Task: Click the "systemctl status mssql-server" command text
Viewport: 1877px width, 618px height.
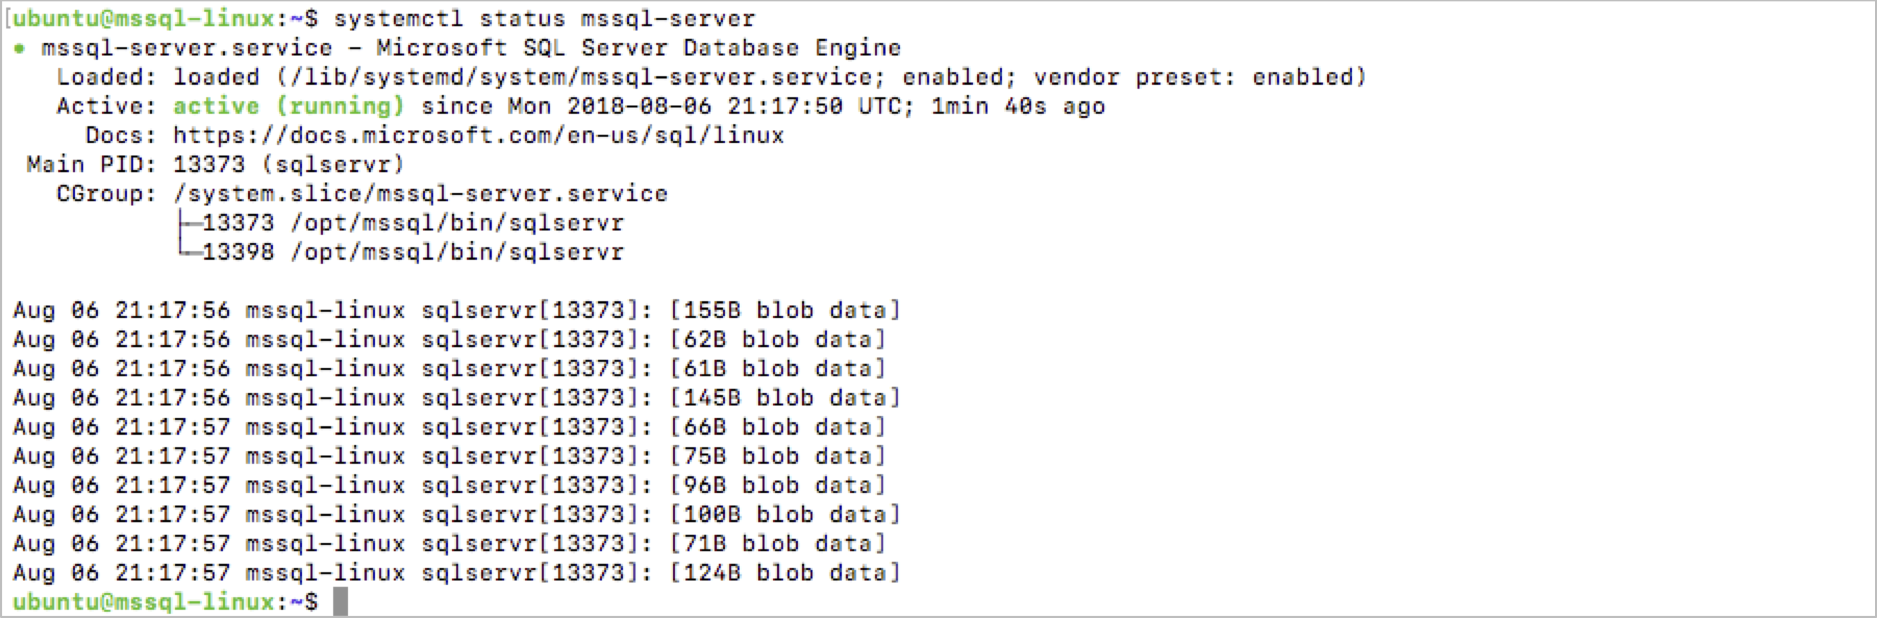Action: point(544,19)
